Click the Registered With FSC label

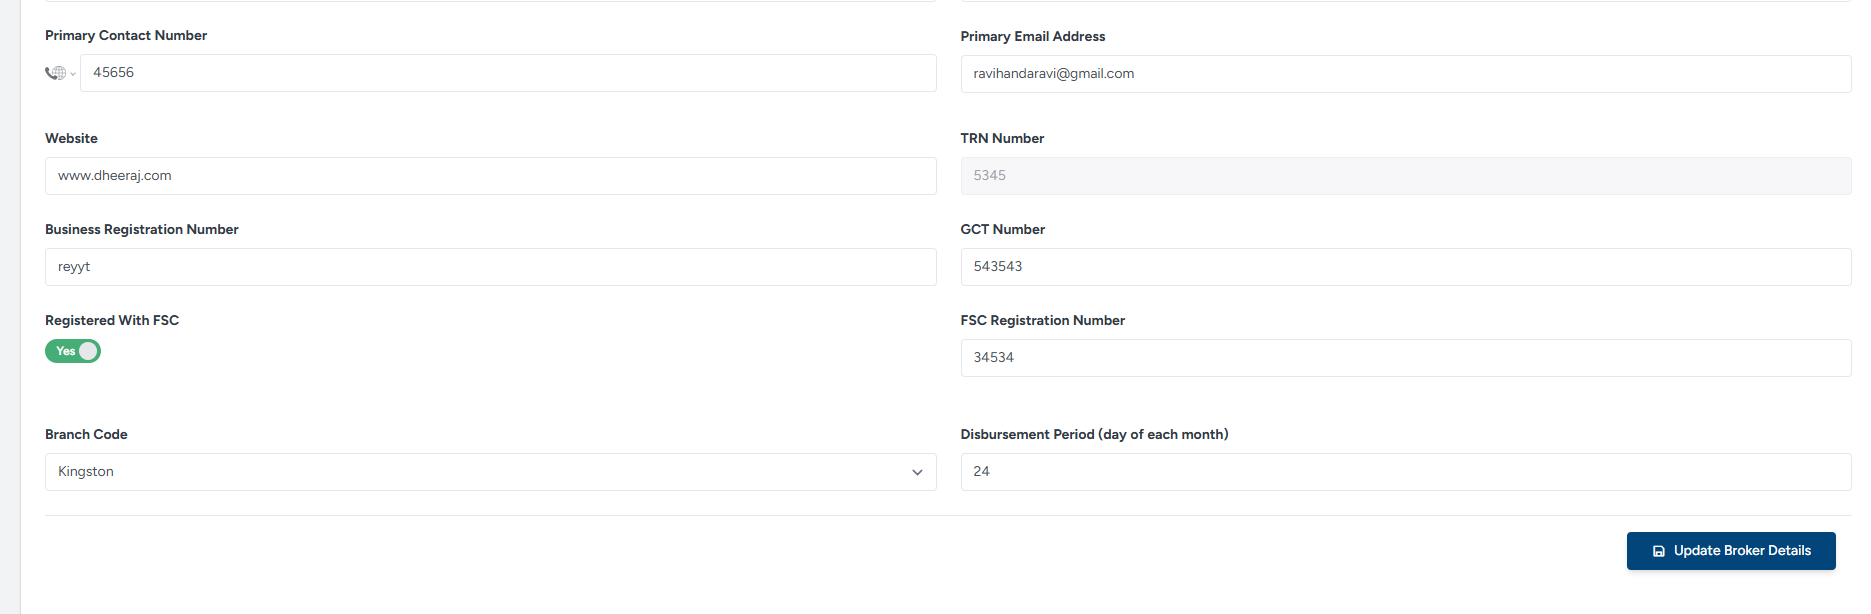click(x=112, y=320)
